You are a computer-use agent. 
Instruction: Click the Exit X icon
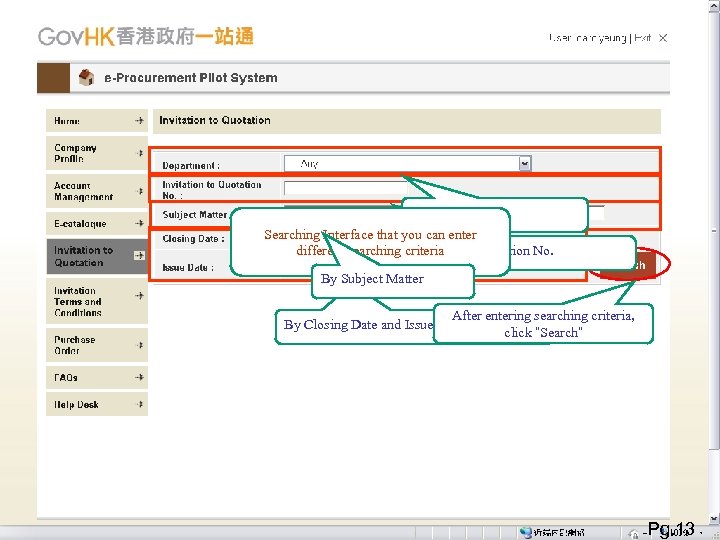[x=663, y=38]
